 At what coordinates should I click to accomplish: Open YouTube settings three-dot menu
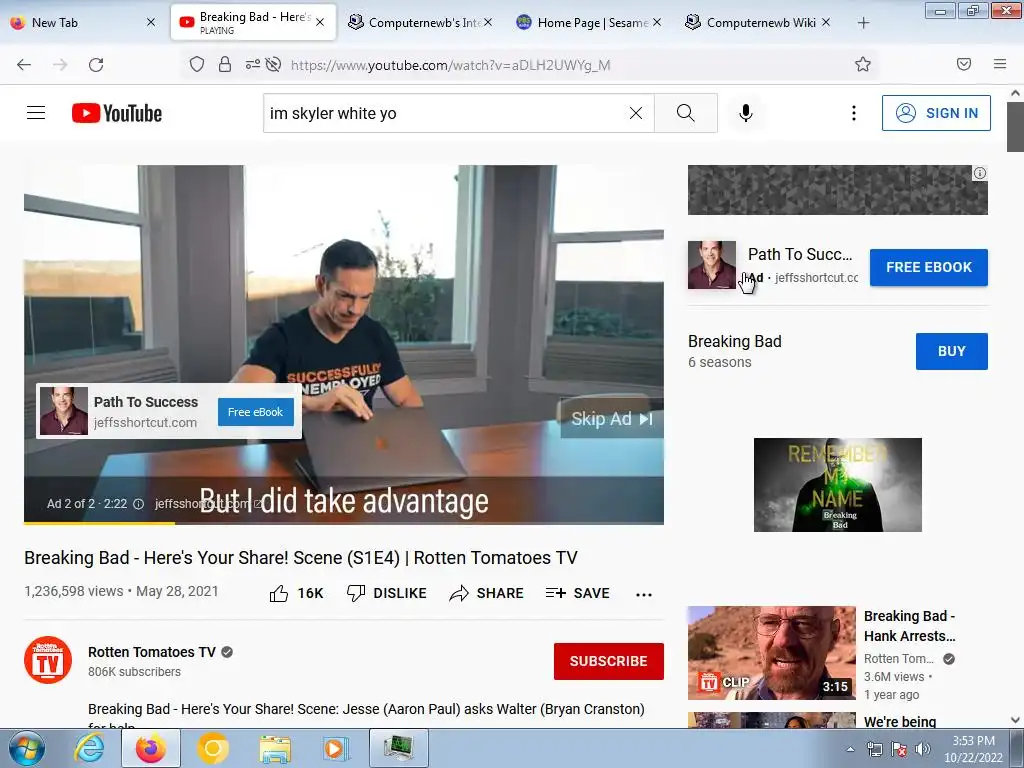click(x=853, y=113)
